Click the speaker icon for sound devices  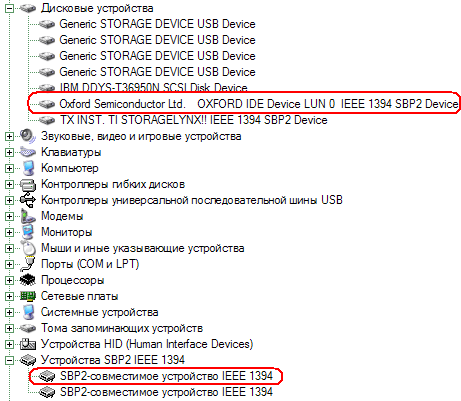coord(28,136)
